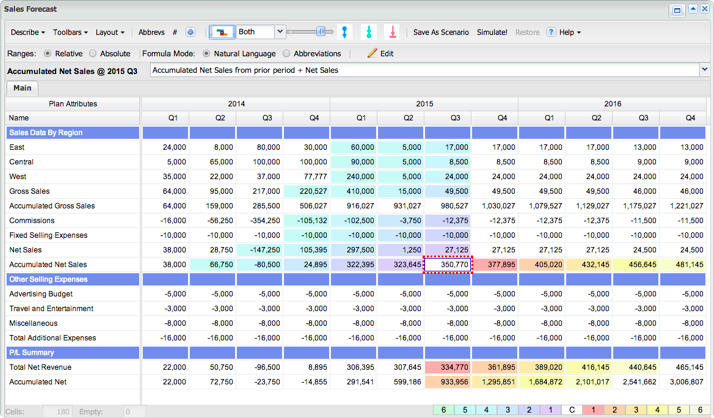Viewport: 714px width, 418px height.
Task: Select the Relative ranges radio button
Action: 47,53
